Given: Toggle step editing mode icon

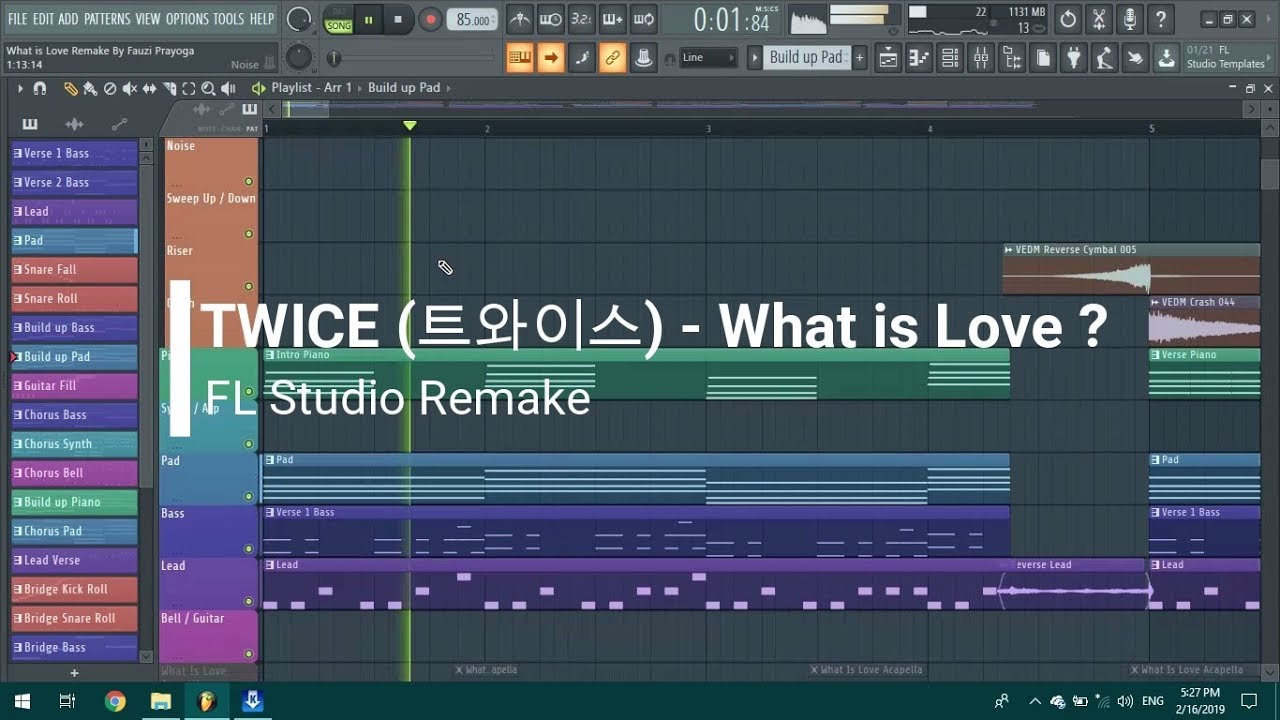Looking at the screenshot, I should pyautogui.click(x=581, y=58).
